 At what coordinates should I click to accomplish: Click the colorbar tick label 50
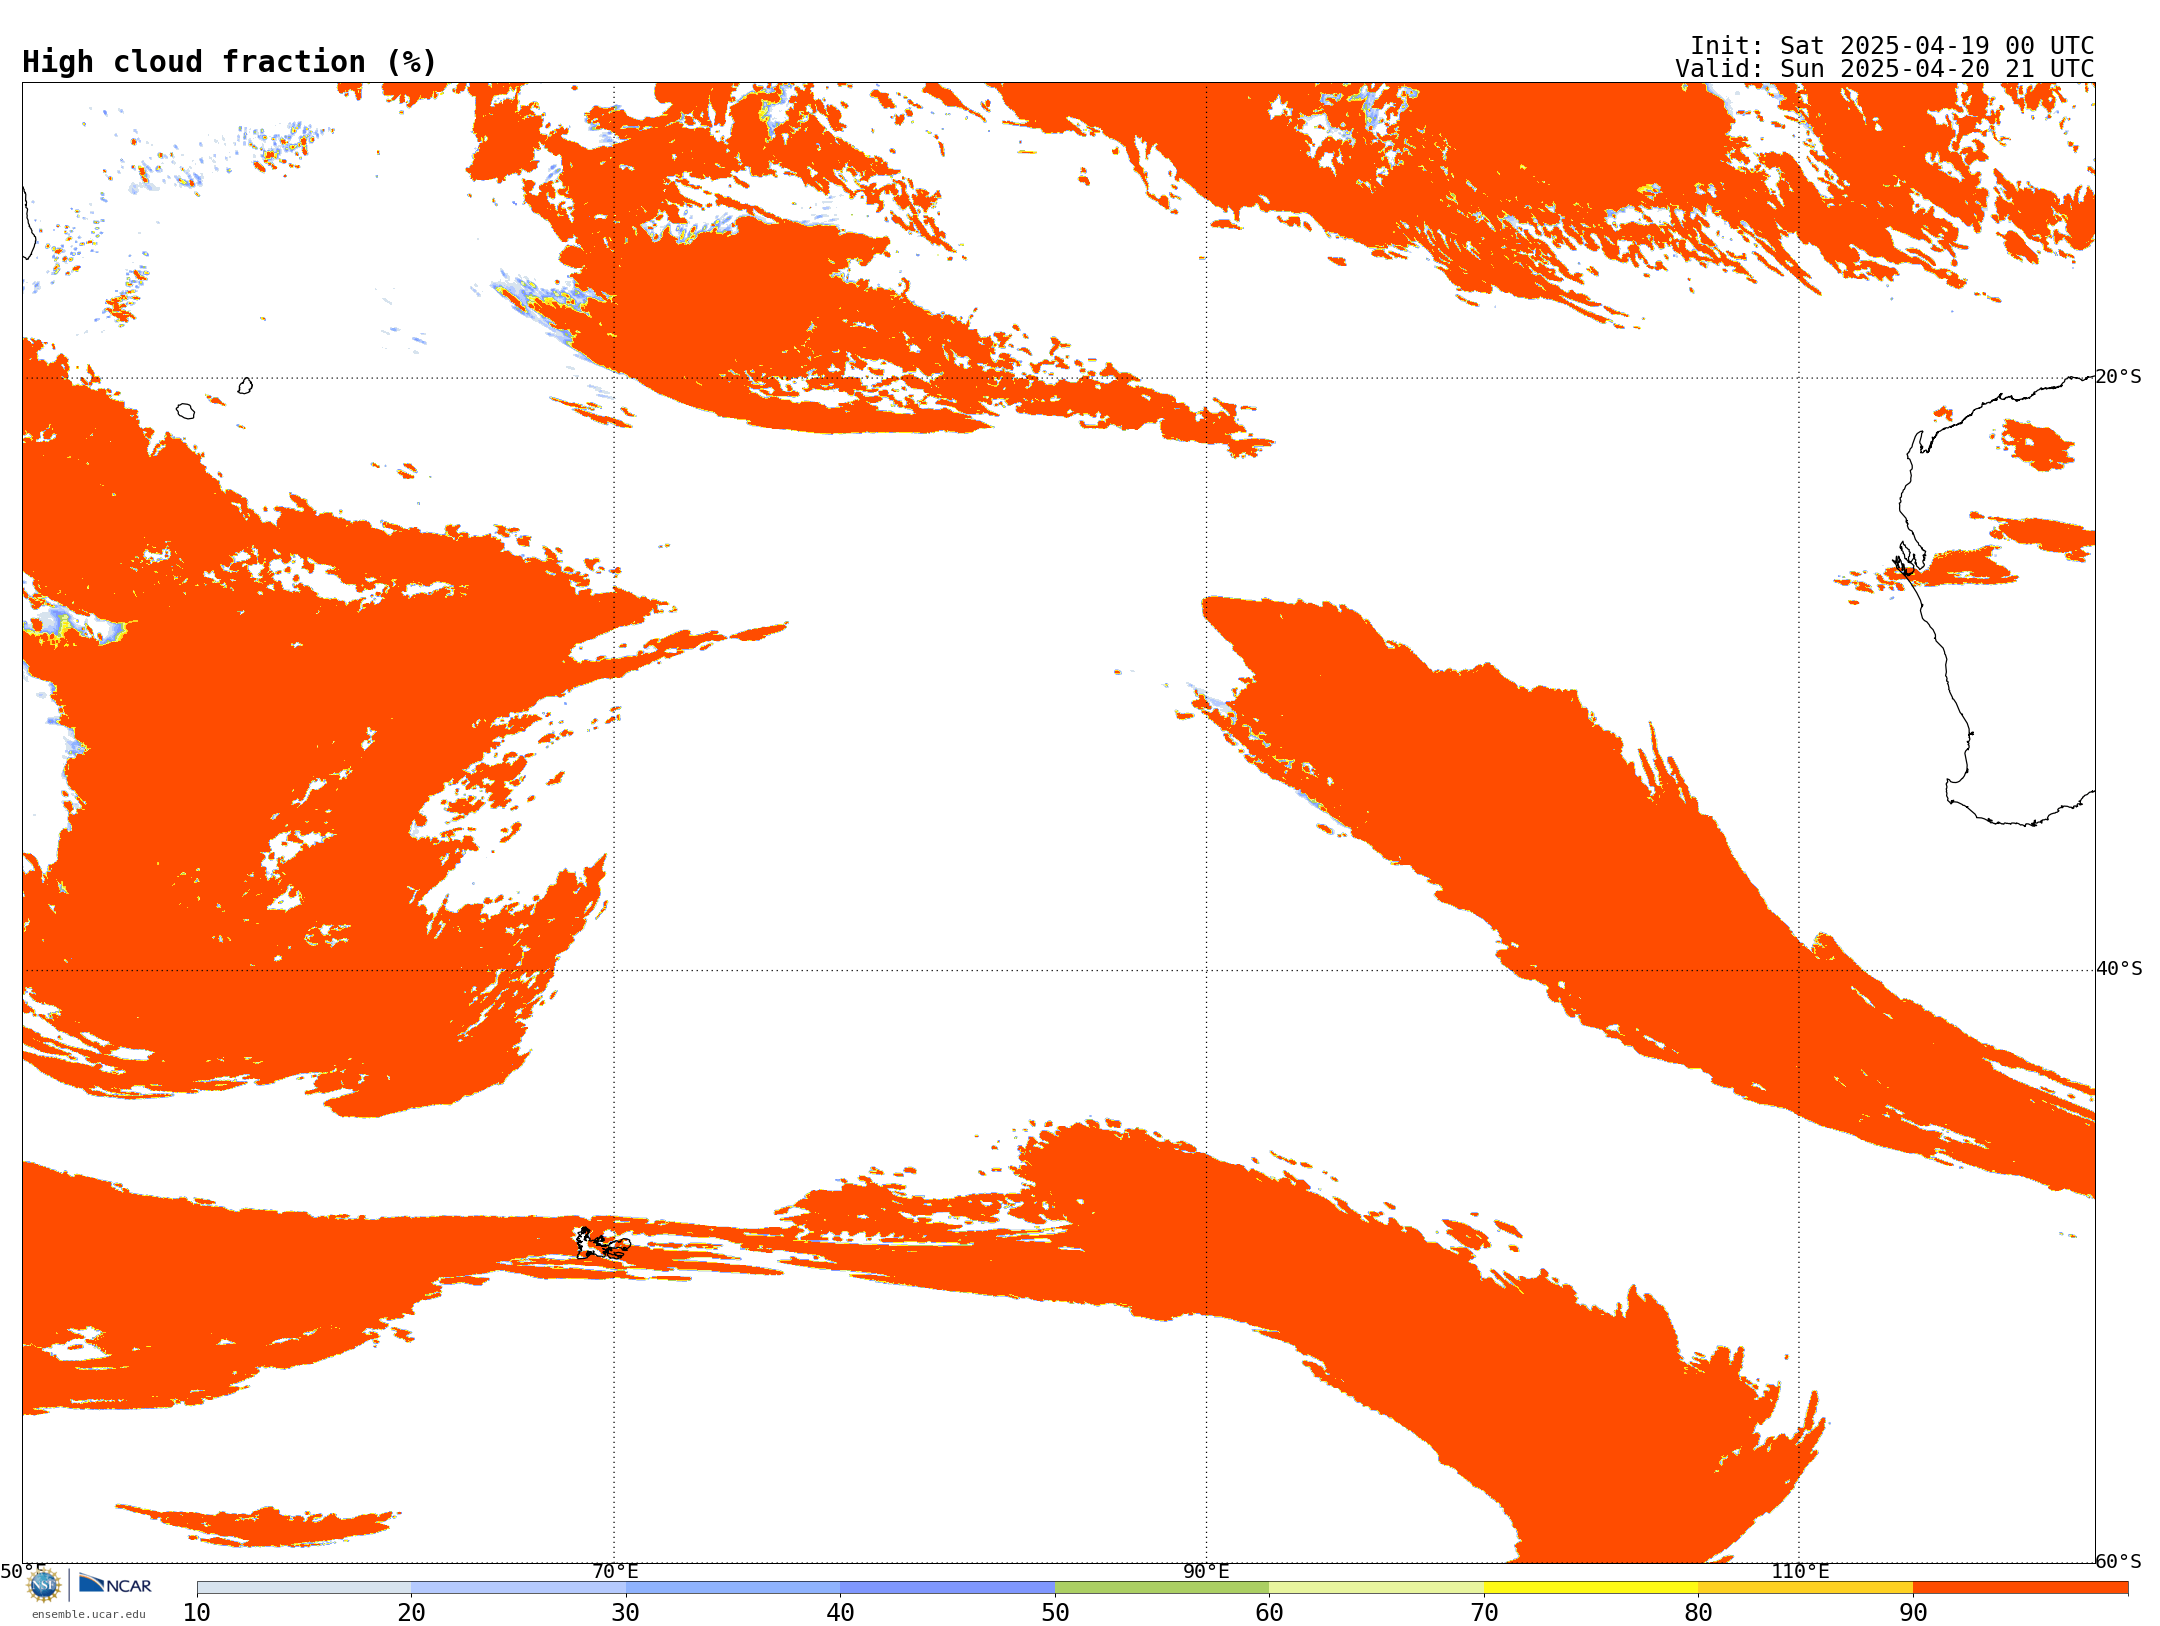1055,1613
